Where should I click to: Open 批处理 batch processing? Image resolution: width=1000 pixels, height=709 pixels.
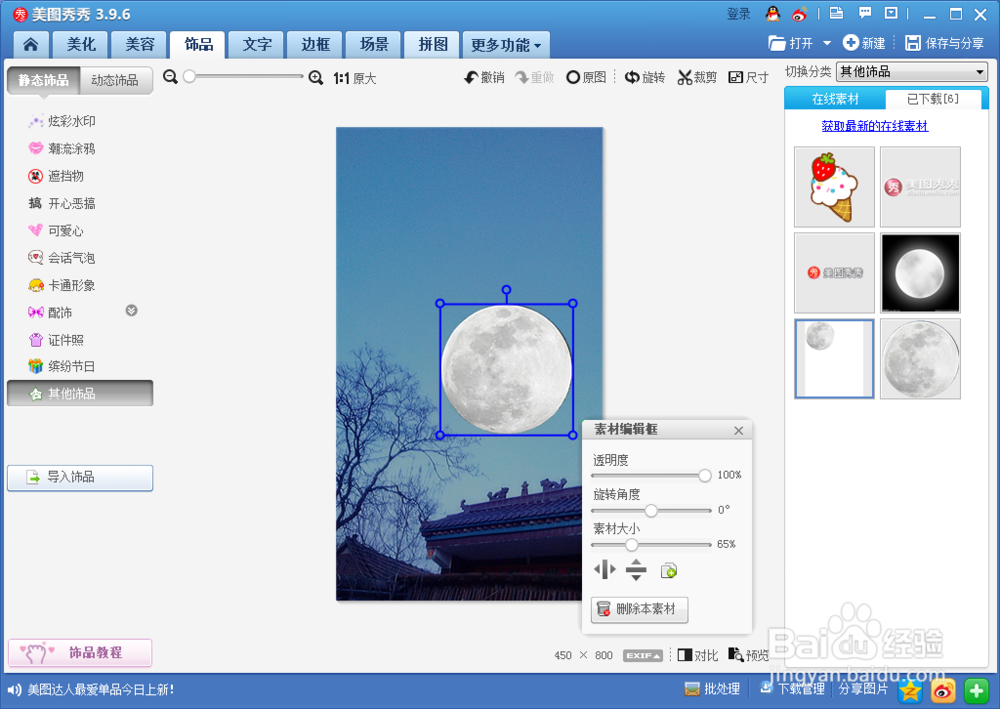coord(712,689)
